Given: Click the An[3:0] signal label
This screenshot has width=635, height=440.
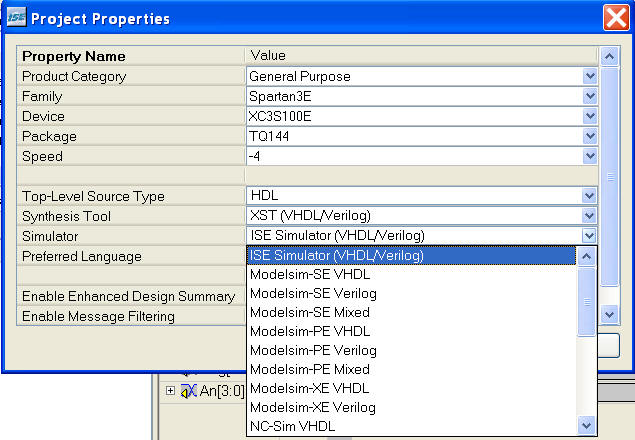Looking at the screenshot, I should pyautogui.click(x=222, y=391).
